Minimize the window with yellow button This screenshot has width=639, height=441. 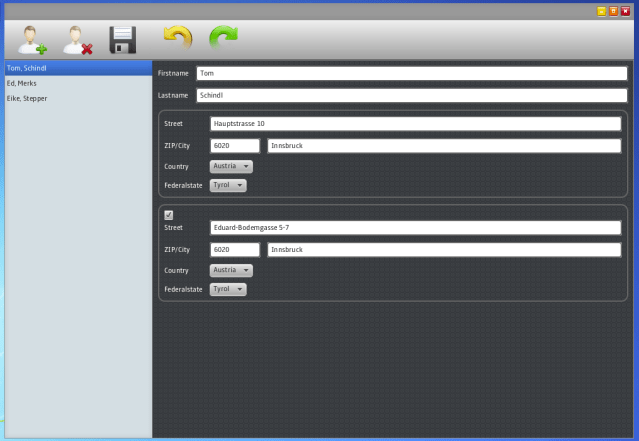(602, 11)
